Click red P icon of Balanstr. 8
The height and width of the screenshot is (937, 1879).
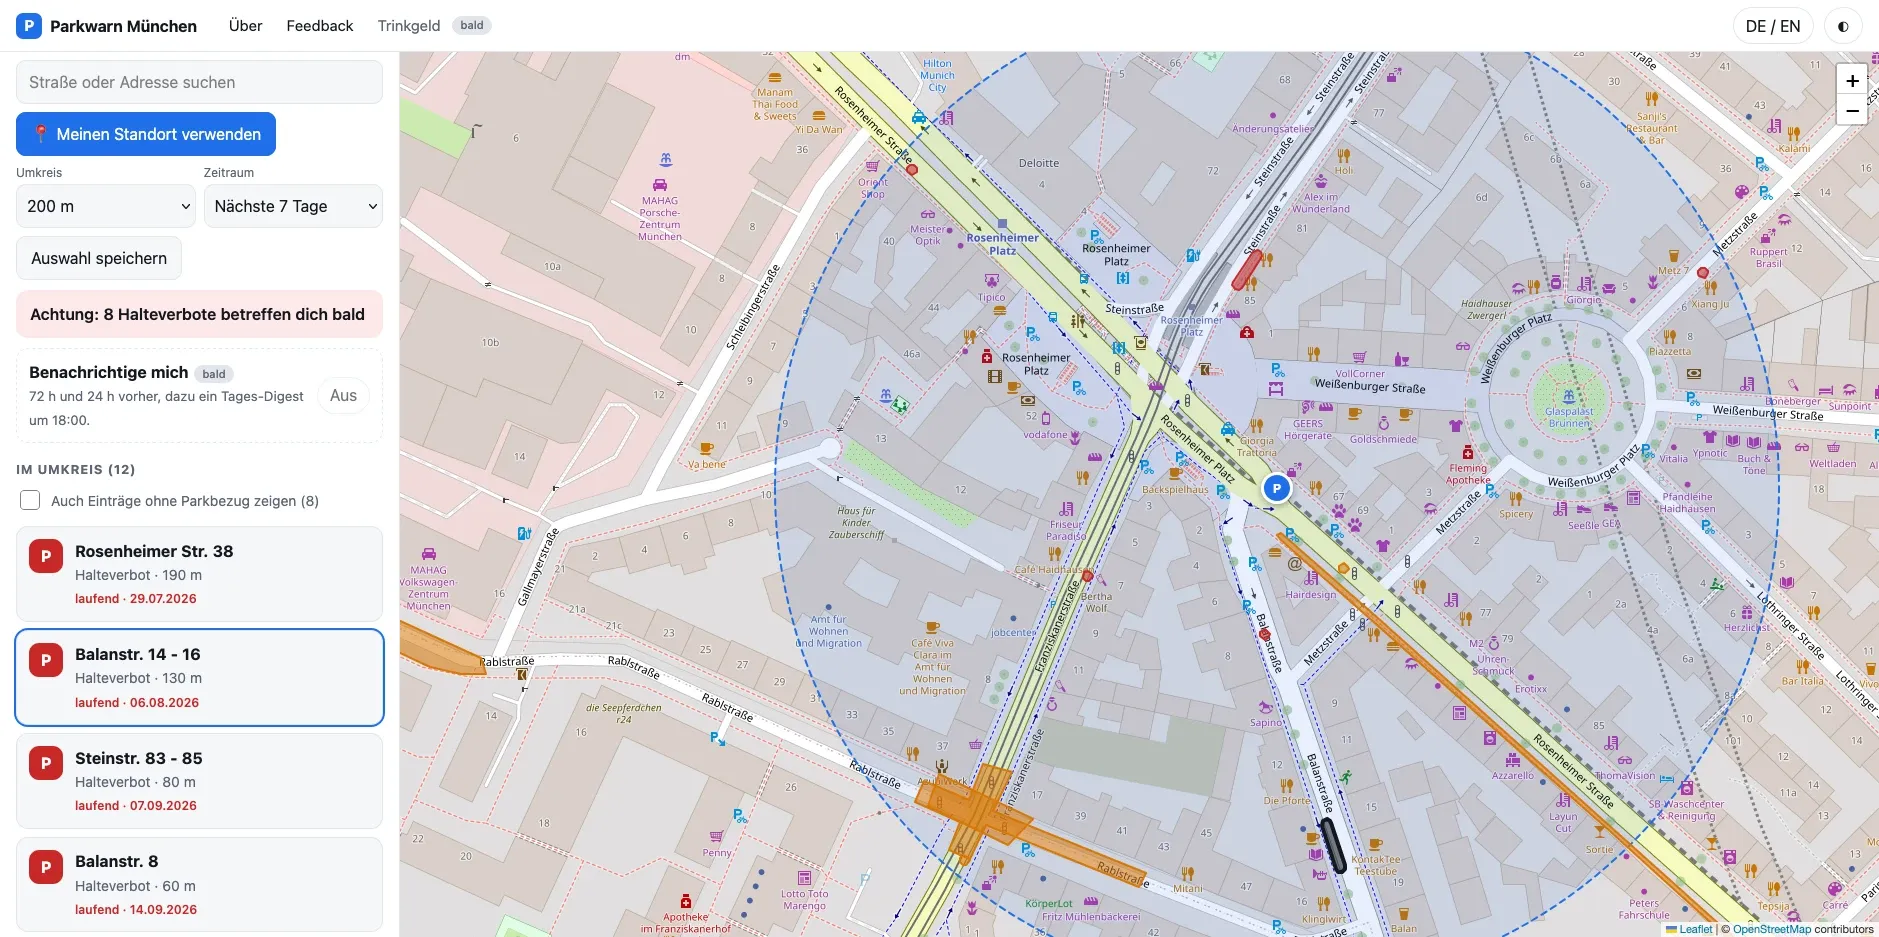coord(46,867)
